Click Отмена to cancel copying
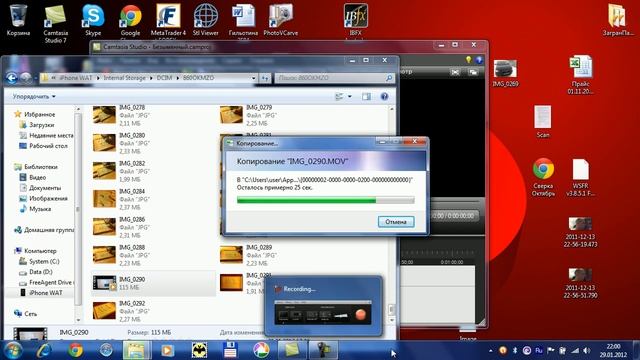 pos(396,222)
